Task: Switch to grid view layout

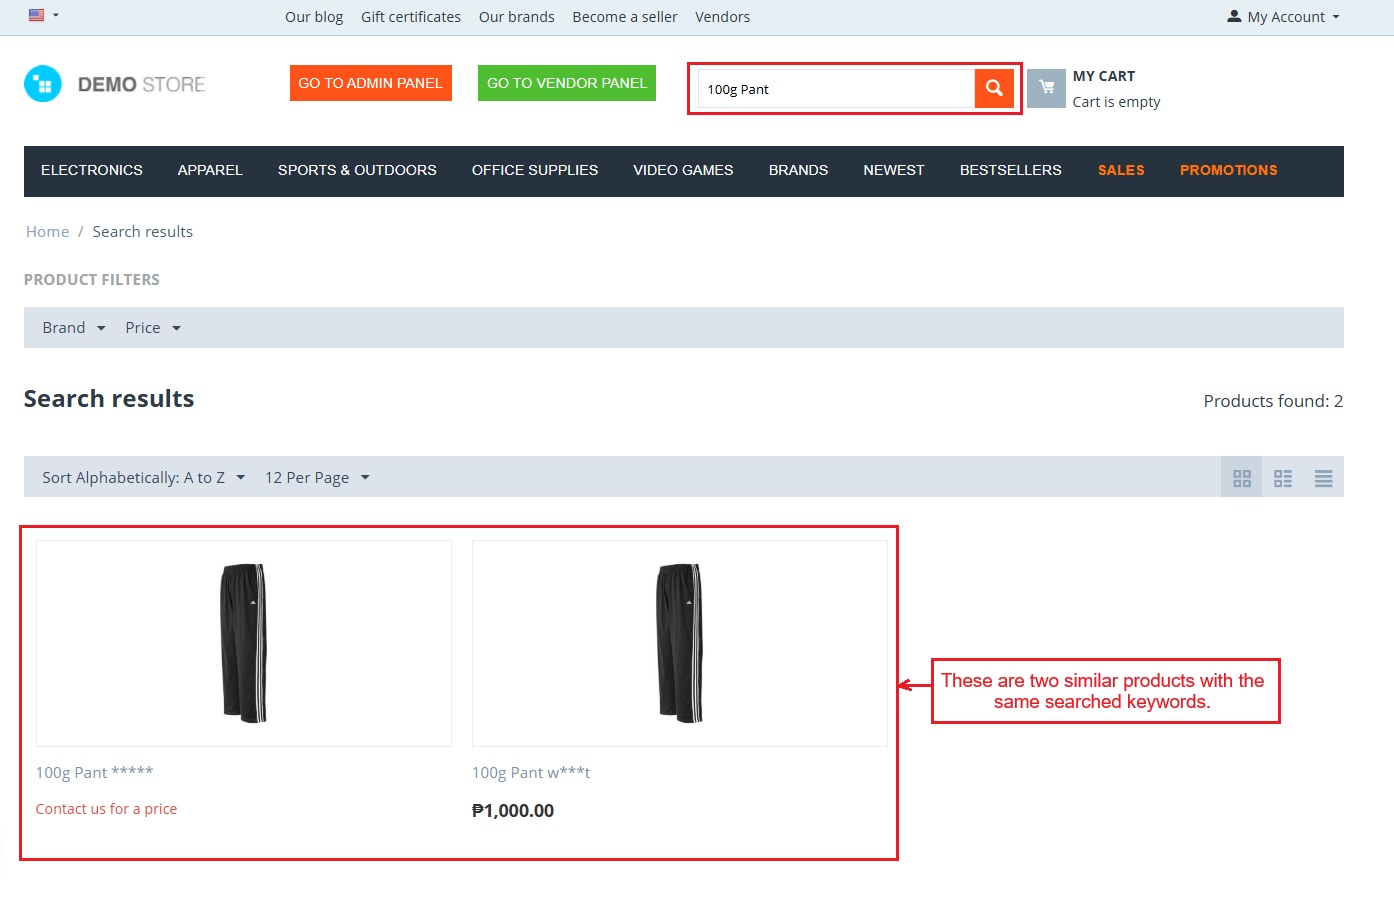Action: pos(1241,478)
